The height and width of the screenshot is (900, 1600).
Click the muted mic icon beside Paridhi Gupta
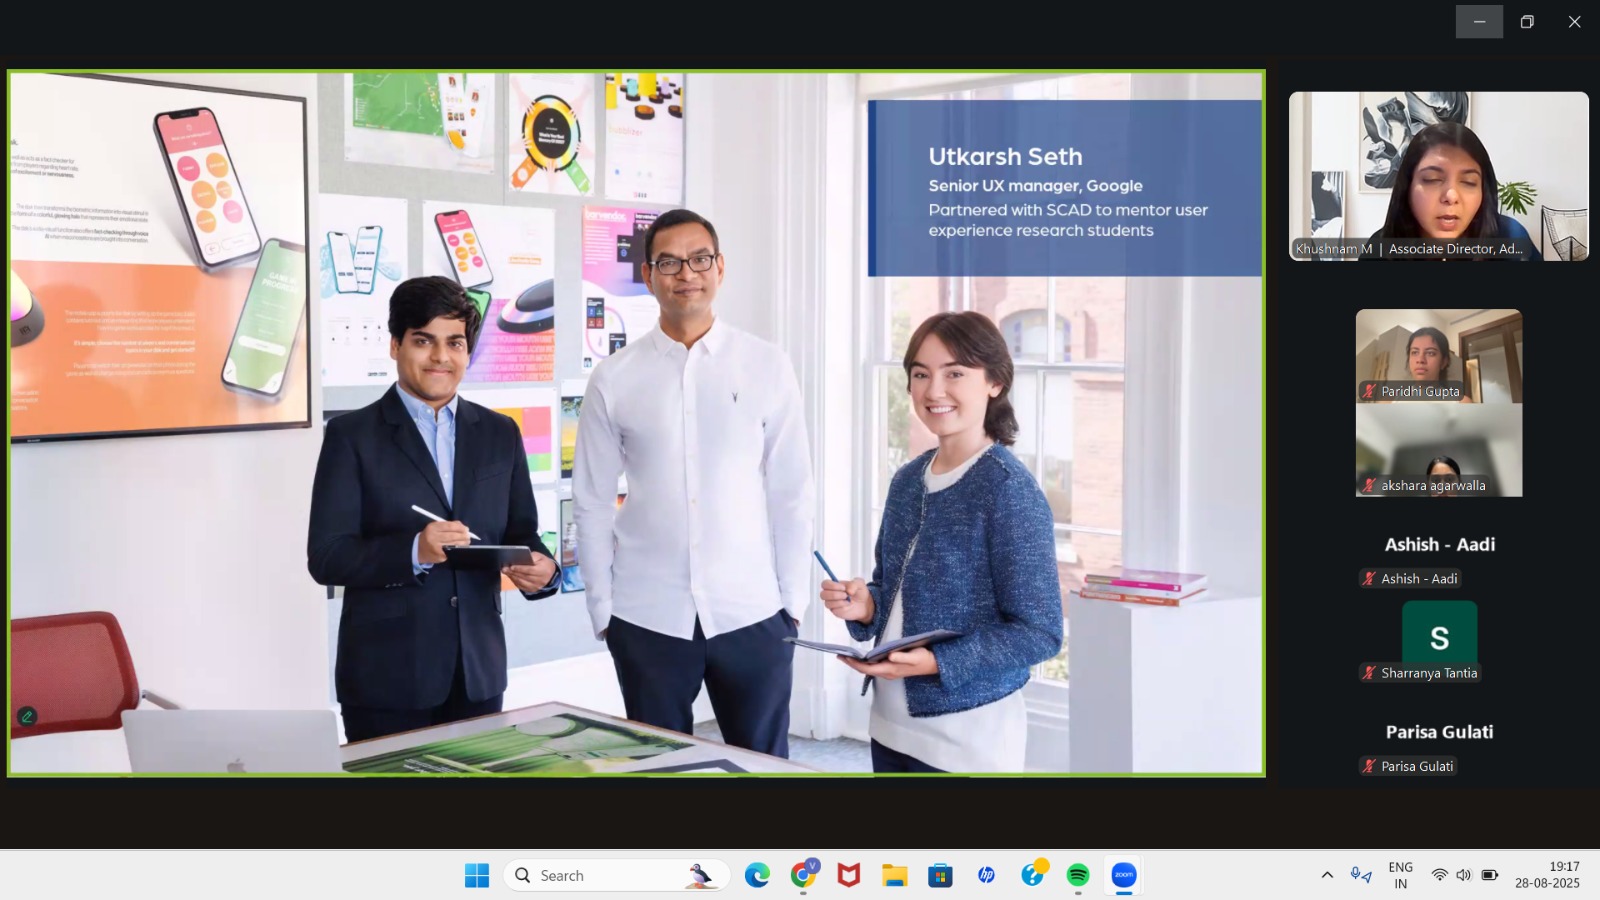point(1369,391)
